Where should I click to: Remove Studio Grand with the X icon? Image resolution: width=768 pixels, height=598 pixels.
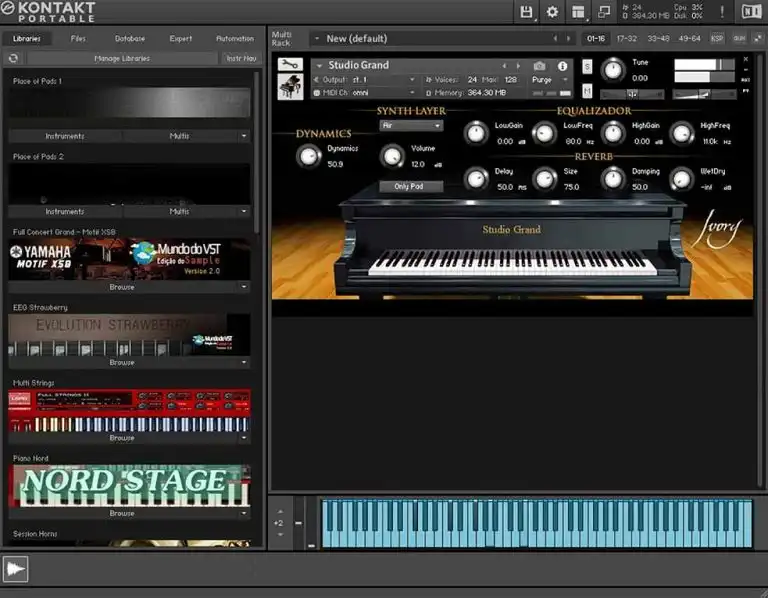745,59
